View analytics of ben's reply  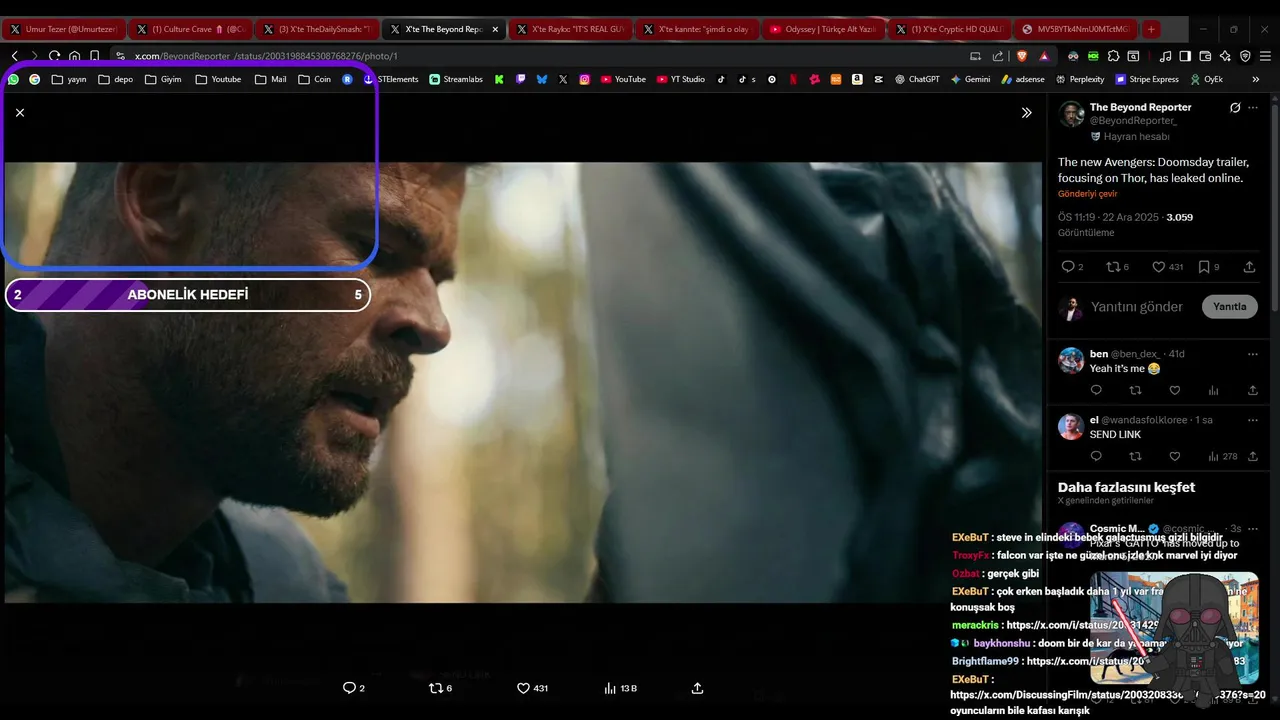click(1214, 390)
